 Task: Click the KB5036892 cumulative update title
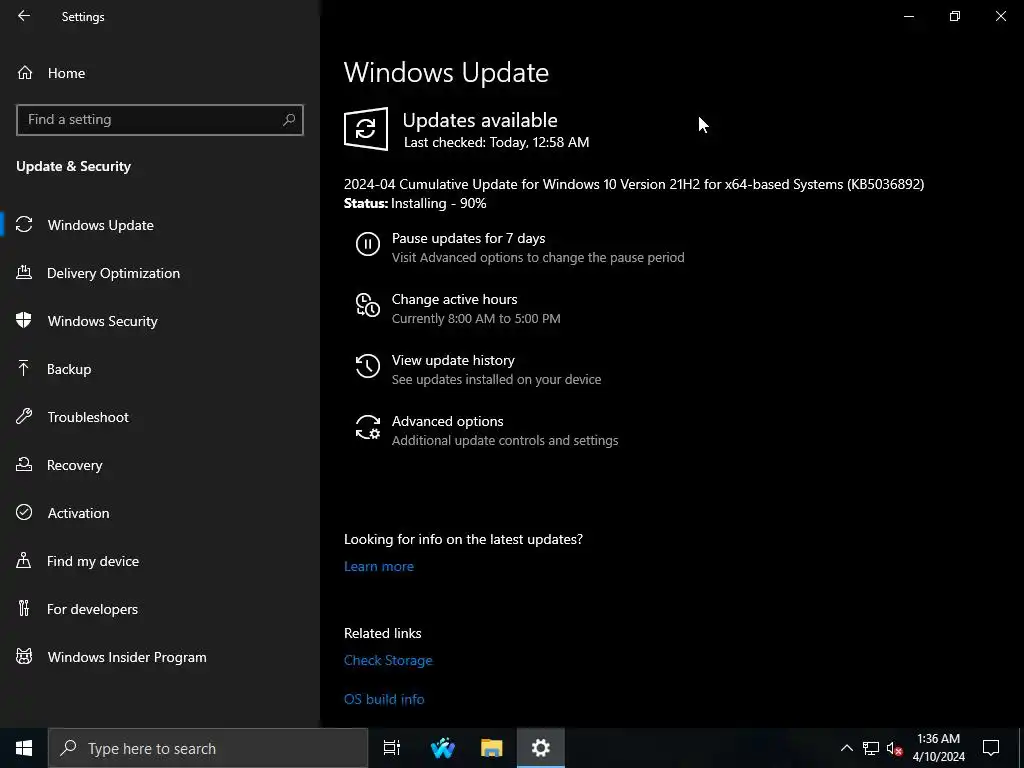(x=634, y=184)
